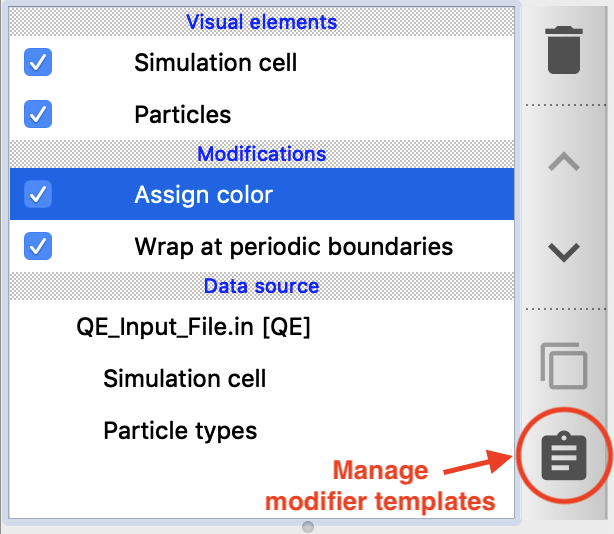Image resolution: width=614 pixels, height=534 pixels.
Task: Grab the panel resize handle dot
Action: [x=308, y=526]
